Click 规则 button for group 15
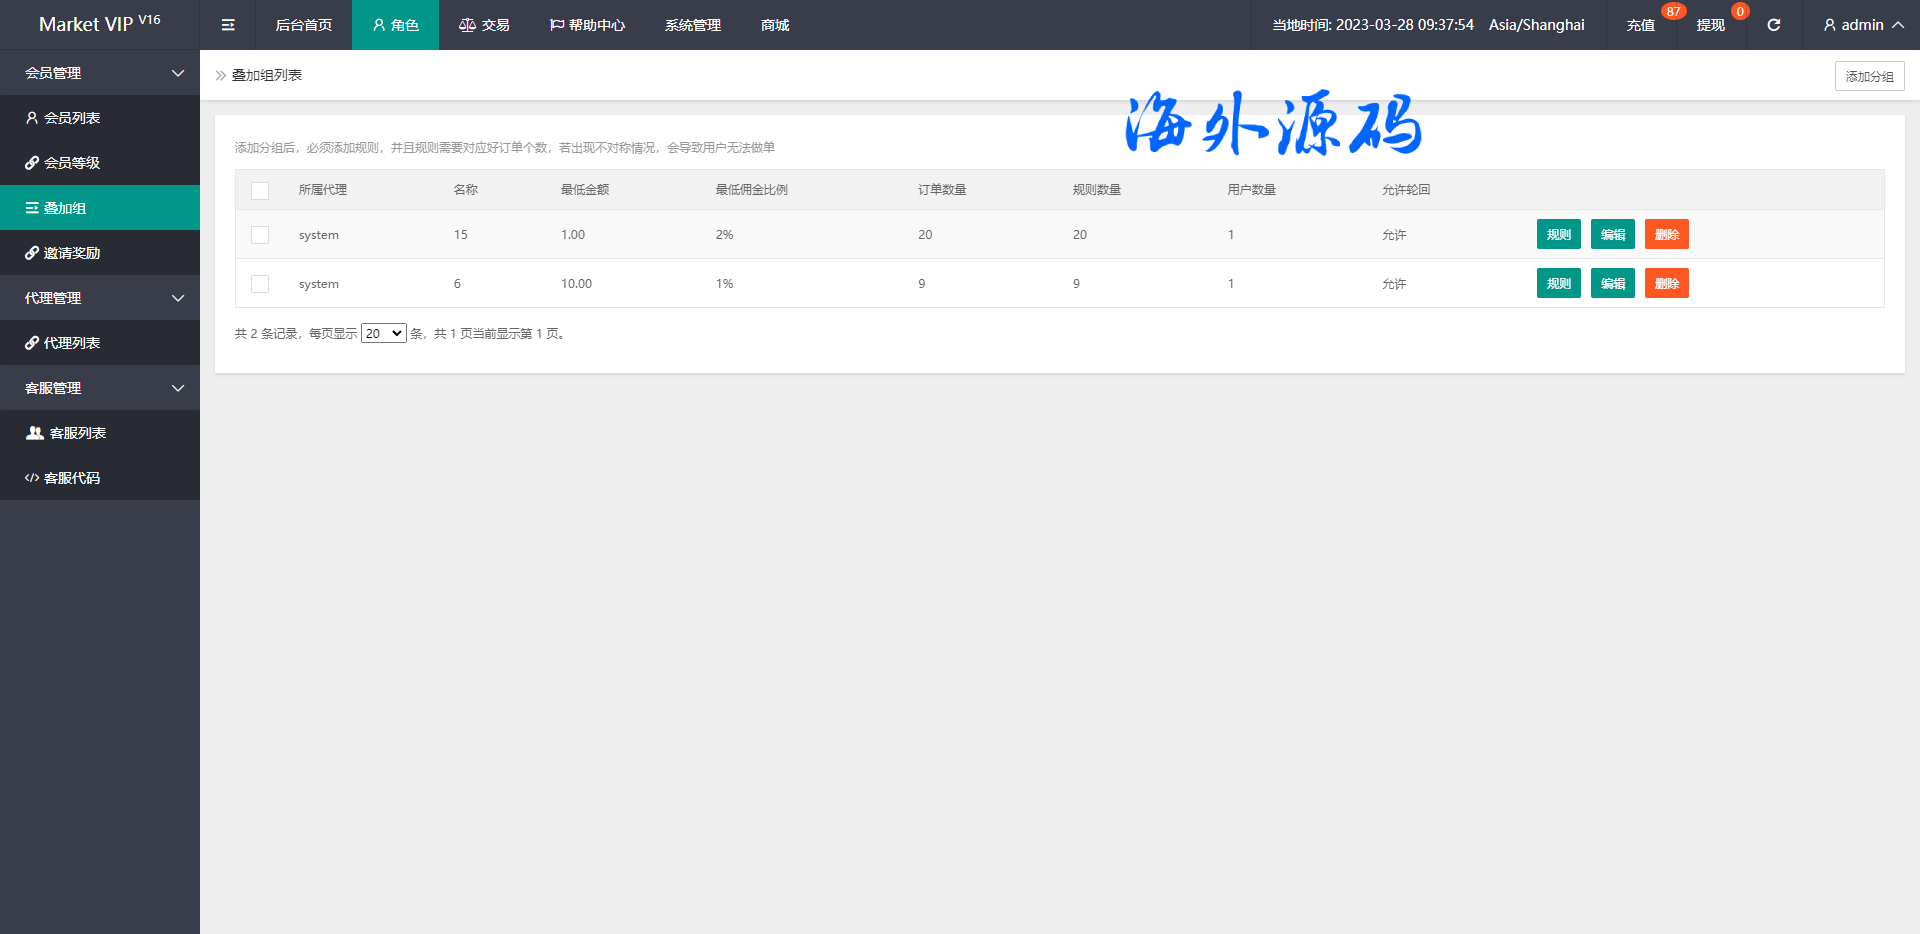 coord(1558,235)
